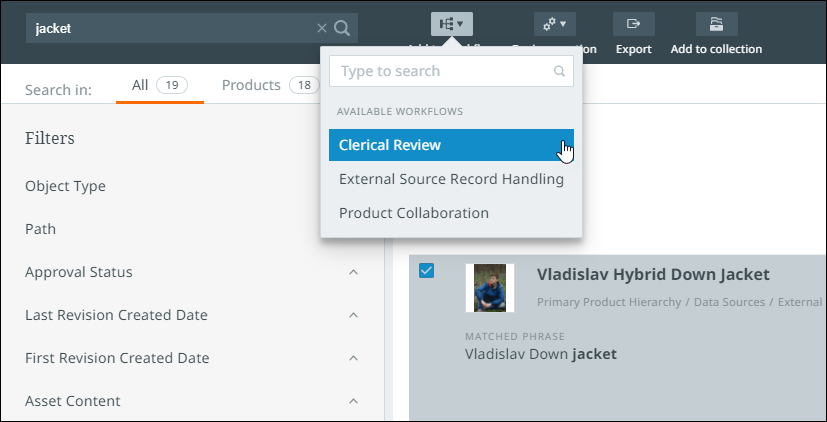The height and width of the screenshot is (422, 827).
Task: Uncheck the Vladislav Hybrid Down Jacket checkbox
Action: [x=426, y=271]
